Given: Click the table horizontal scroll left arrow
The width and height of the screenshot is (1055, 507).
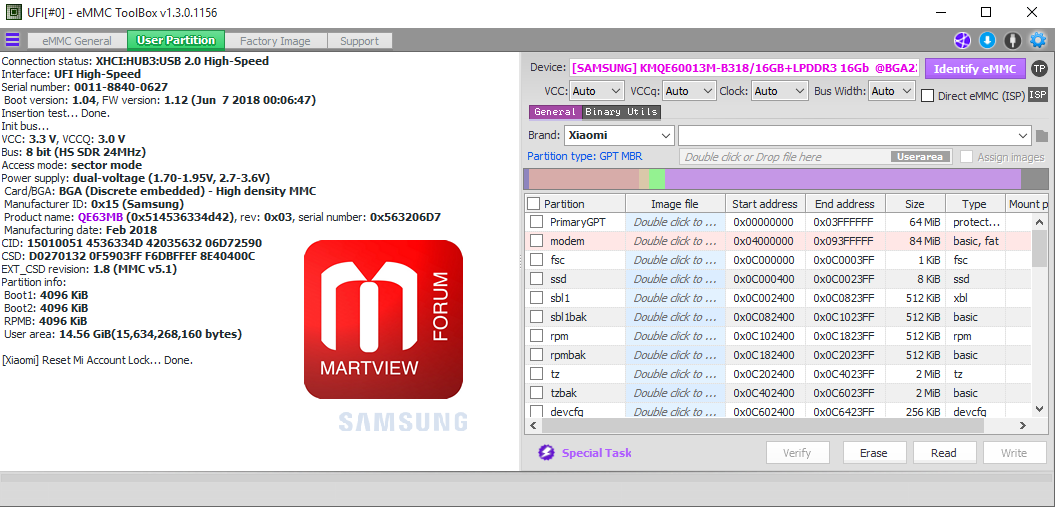Looking at the screenshot, I should (x=533, y=426).
